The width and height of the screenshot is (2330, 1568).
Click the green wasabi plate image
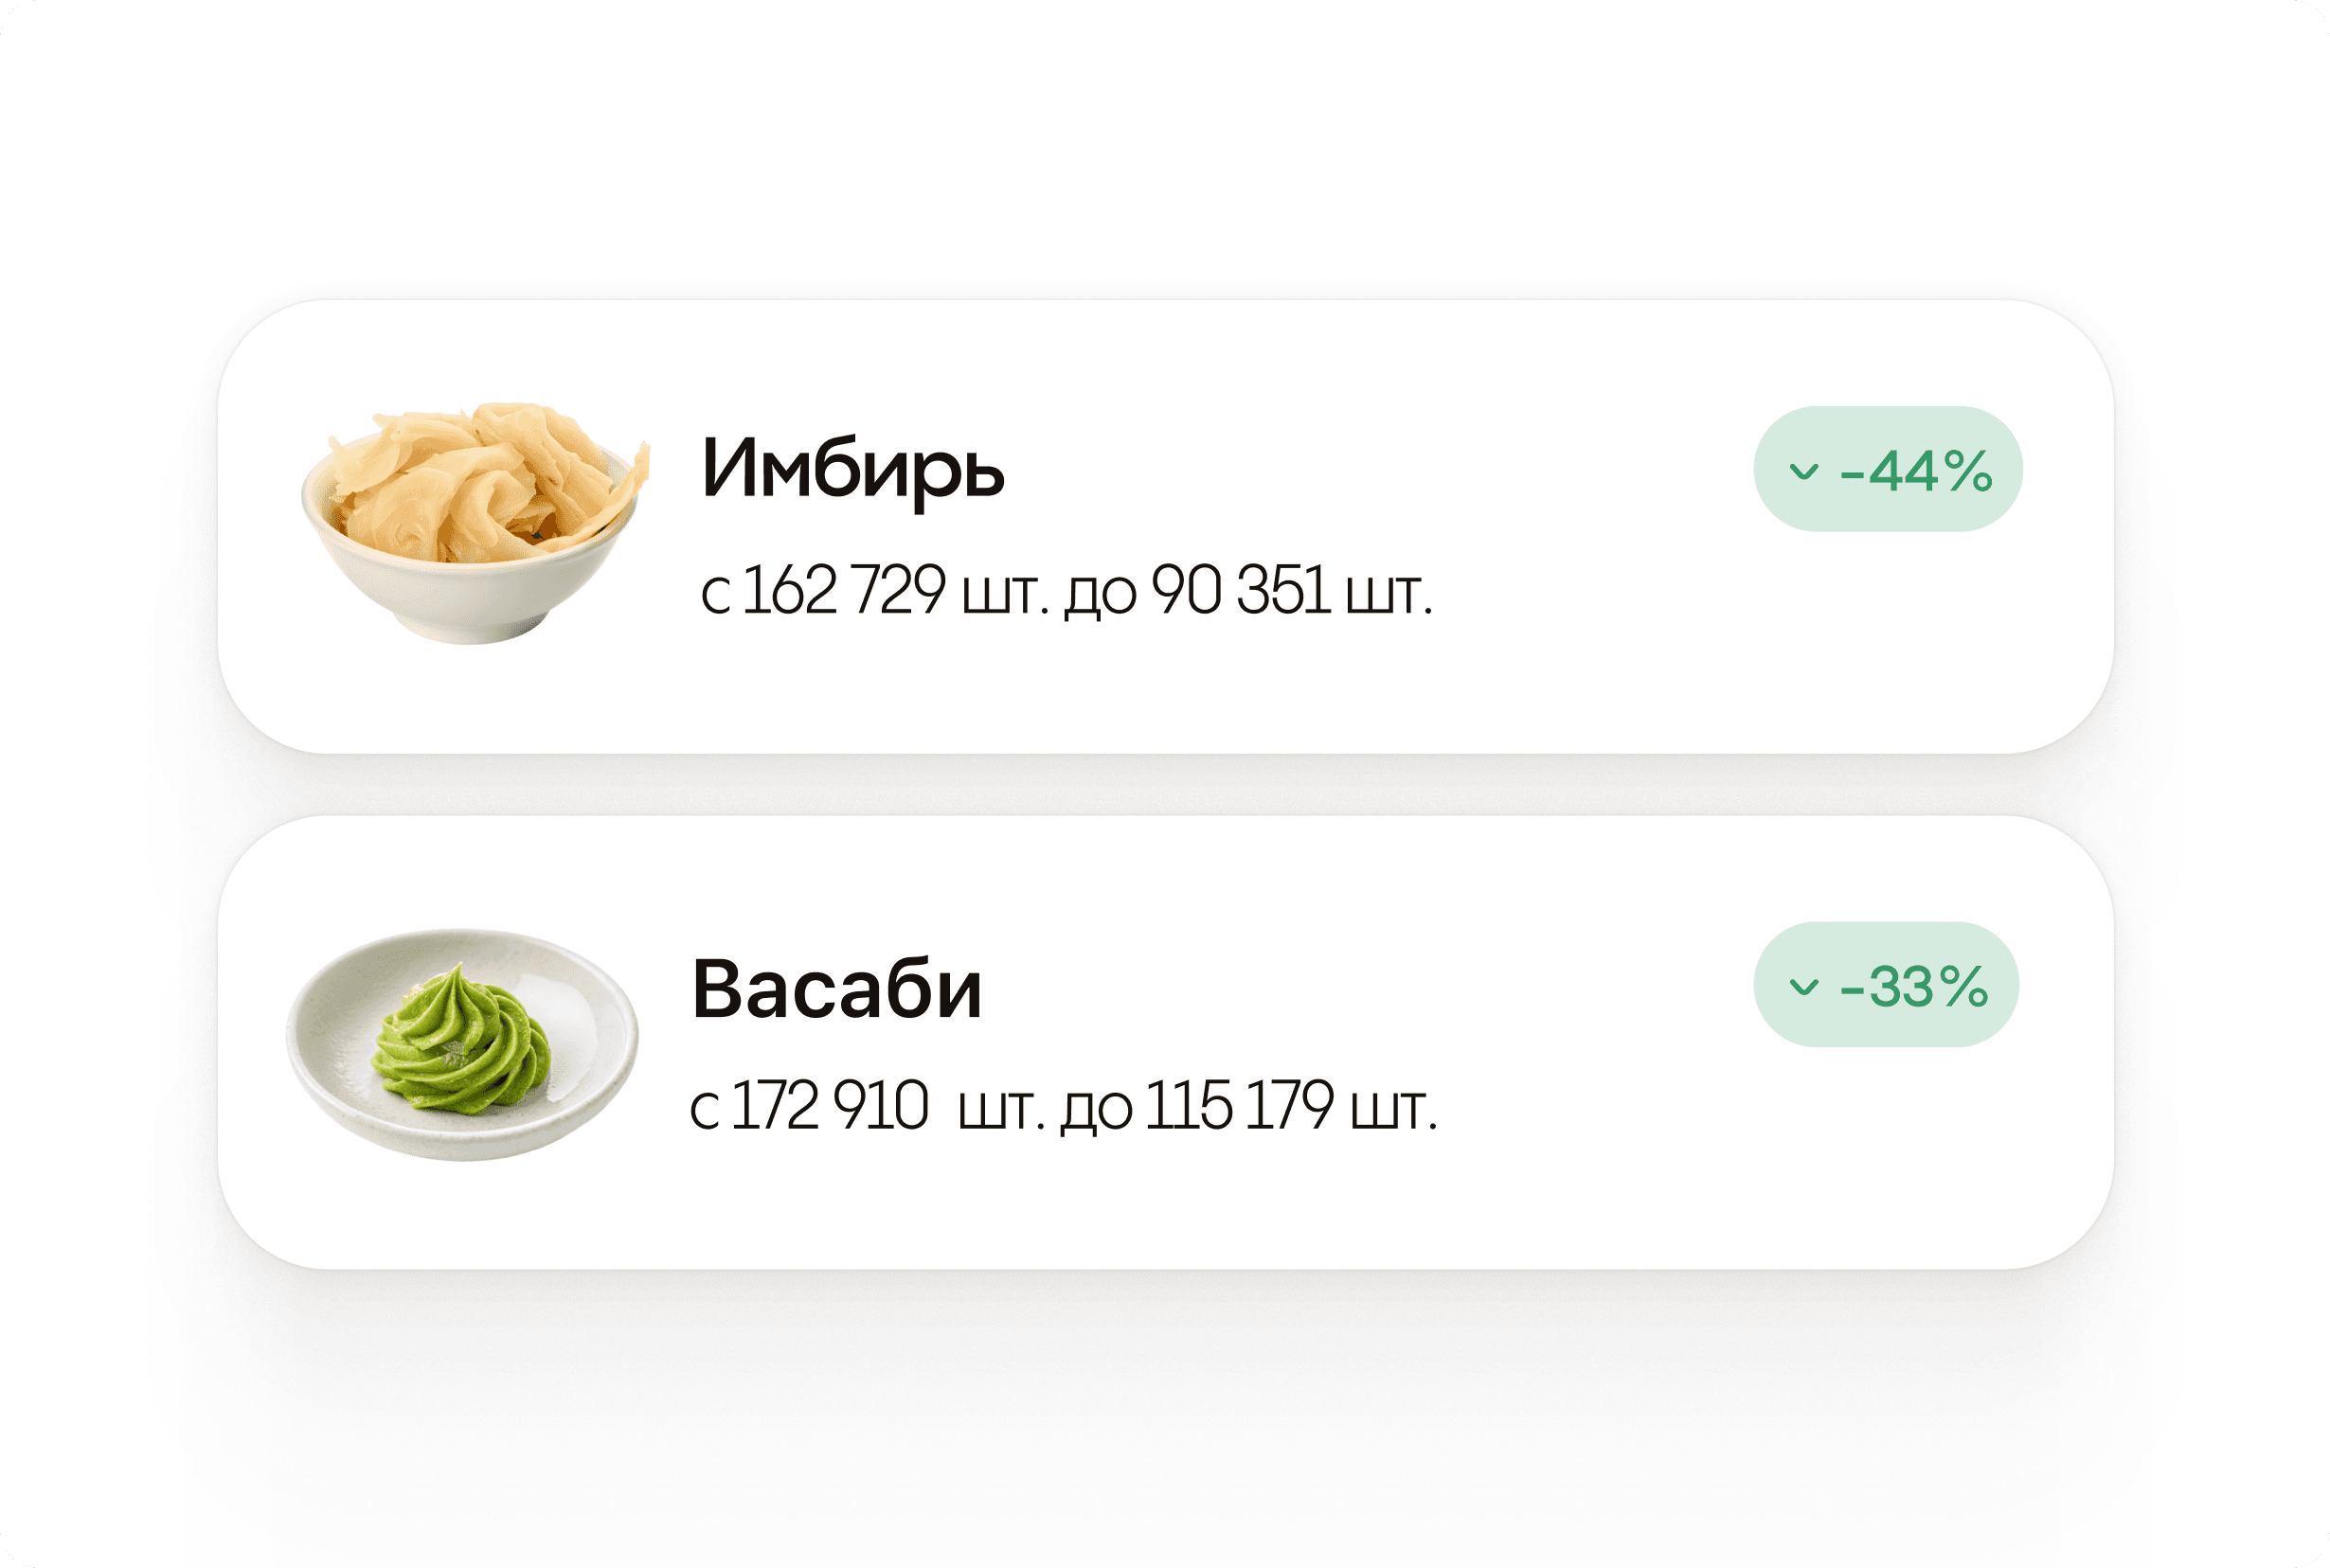(x=462, y=1043)
